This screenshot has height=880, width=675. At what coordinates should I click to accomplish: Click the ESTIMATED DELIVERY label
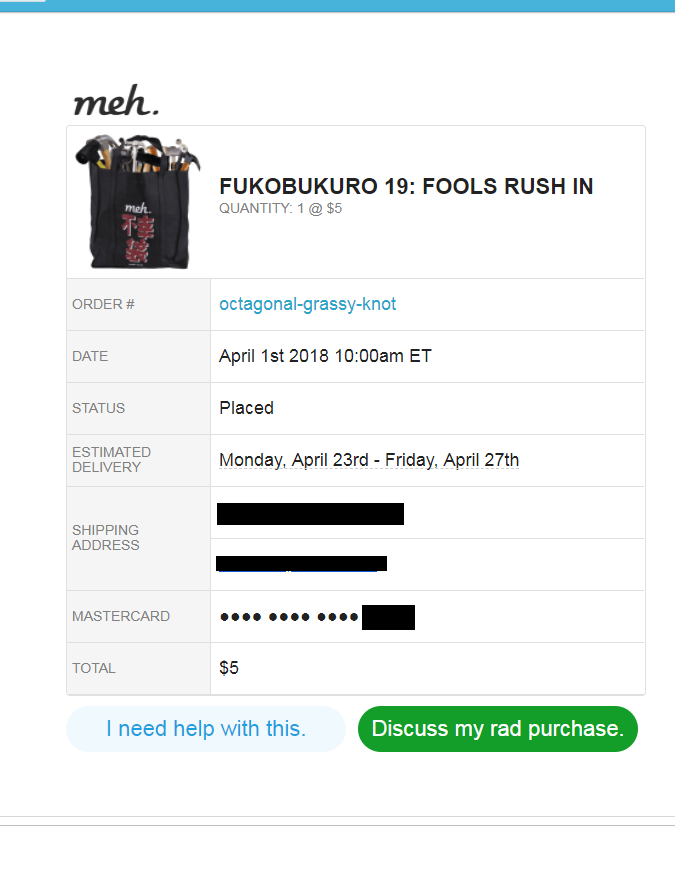[x=111, y=460]
